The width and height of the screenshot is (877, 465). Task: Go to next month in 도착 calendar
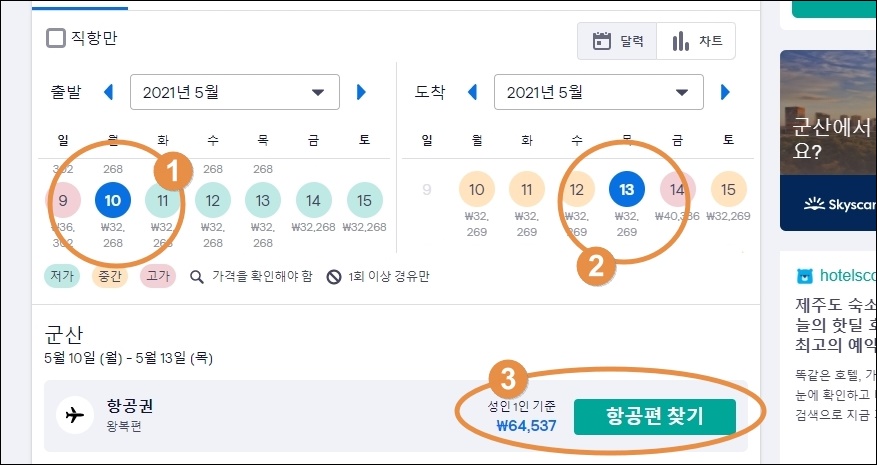click(x=725, y=92)
